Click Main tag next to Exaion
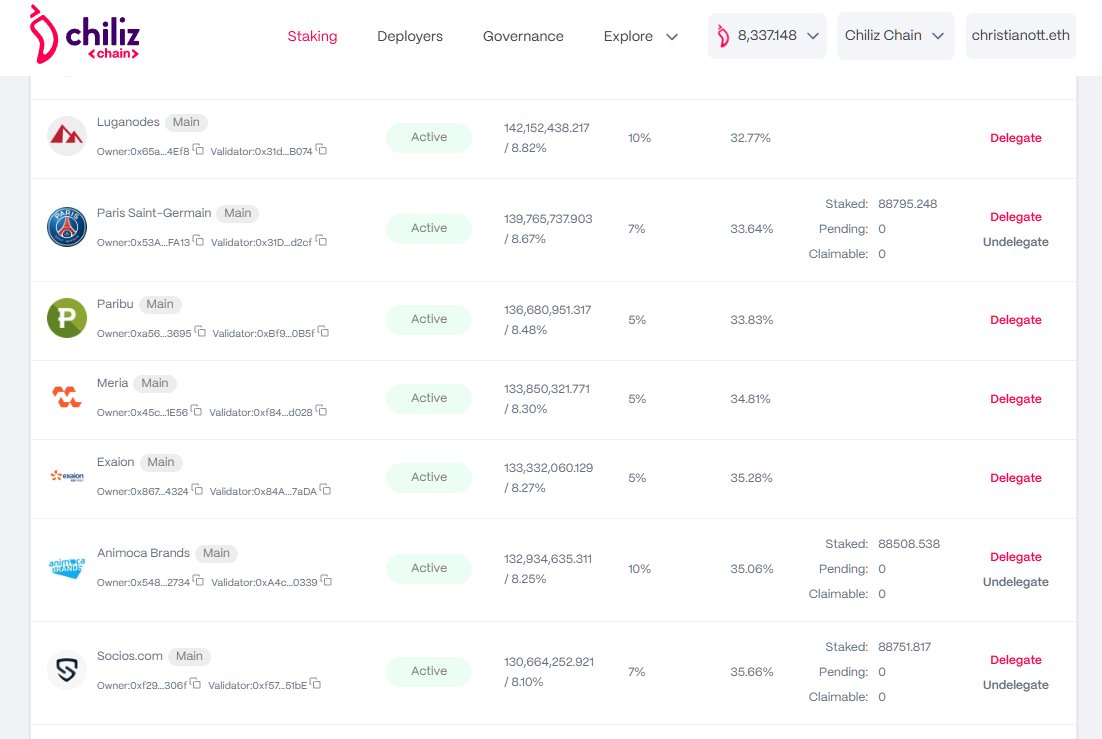The image size is (1102, 739). tap(161, 462)
